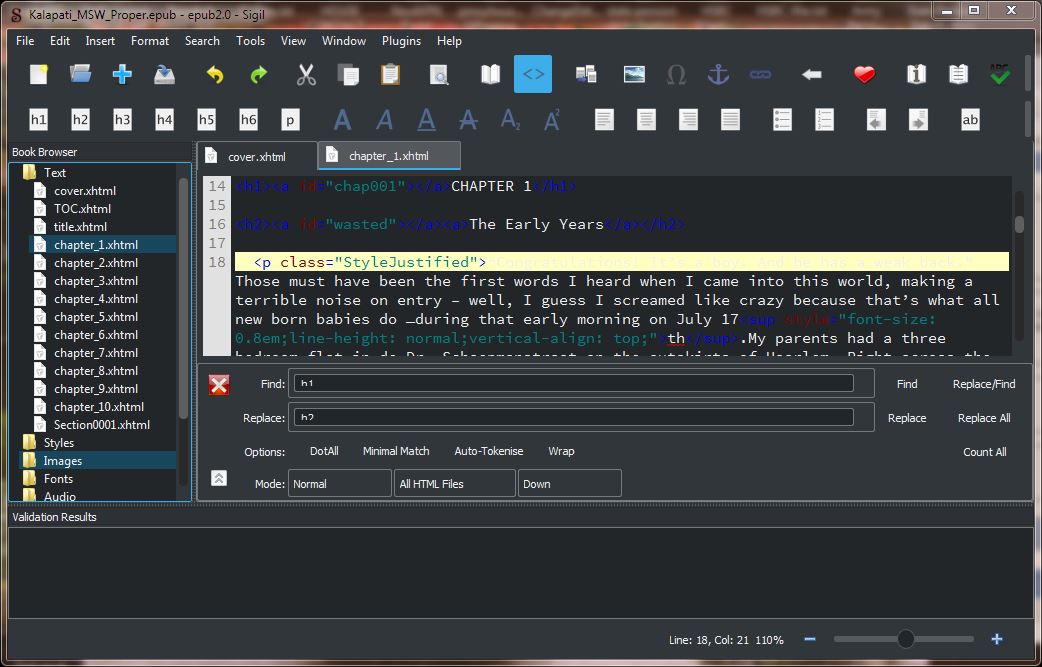Switch to the cover.xhtml tab

tap(257, 157)
